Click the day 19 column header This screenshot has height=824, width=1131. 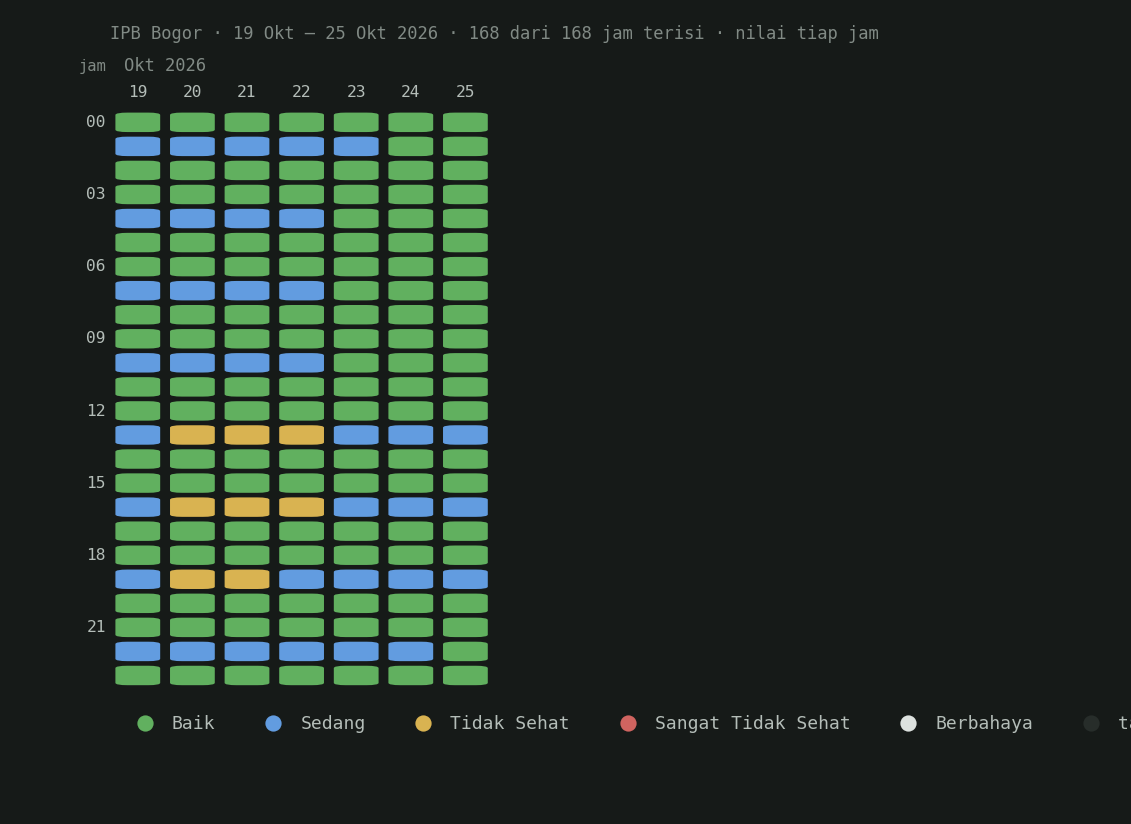point(138,92)
